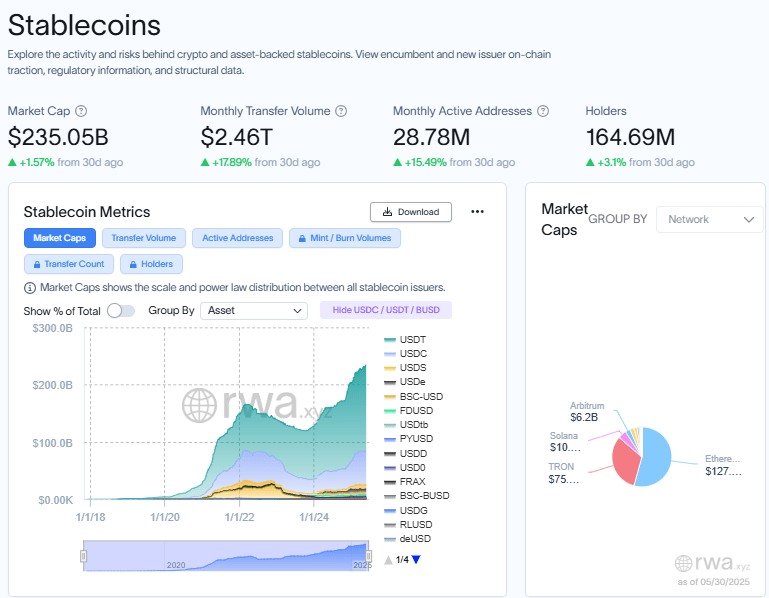769x598 pixels.
Task: Click Hide USDC / USDT / BUSD button
Action: click(386, 310)
